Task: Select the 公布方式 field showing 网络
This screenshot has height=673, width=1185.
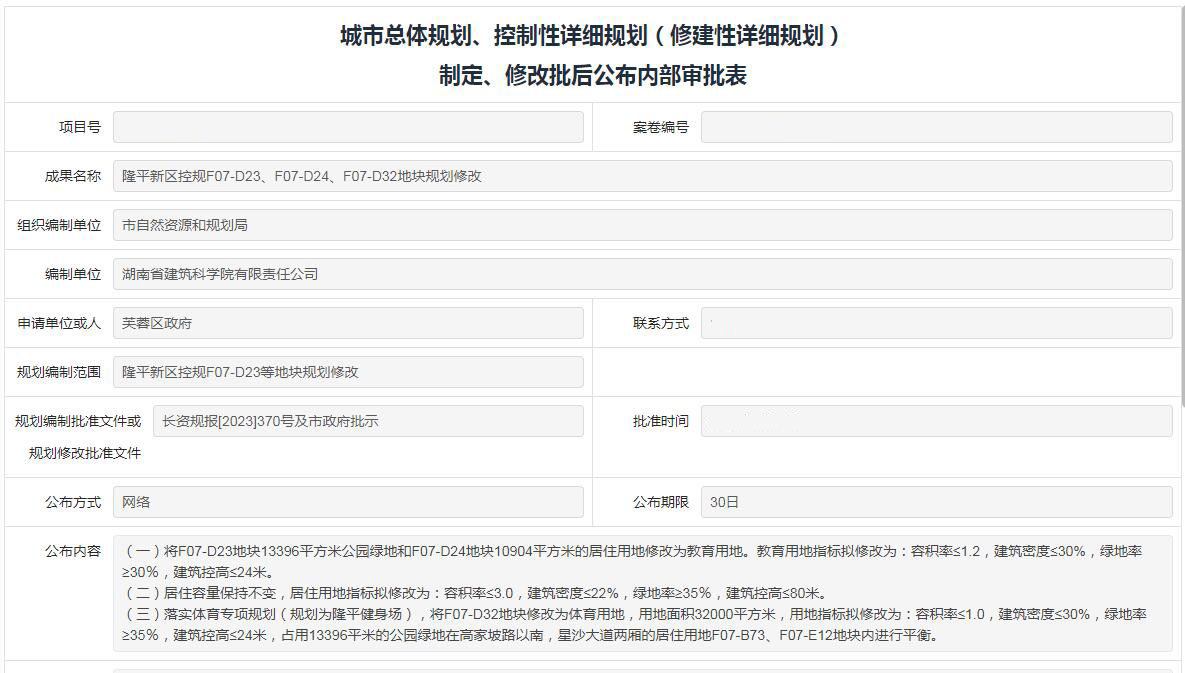Action: tap(347, 502)
